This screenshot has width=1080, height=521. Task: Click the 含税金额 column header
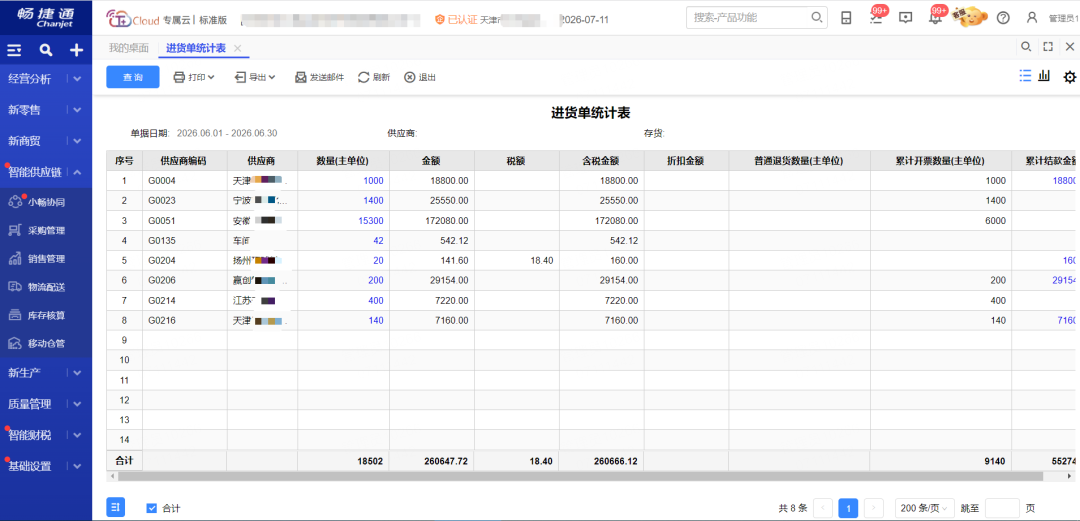coord(601,161)
